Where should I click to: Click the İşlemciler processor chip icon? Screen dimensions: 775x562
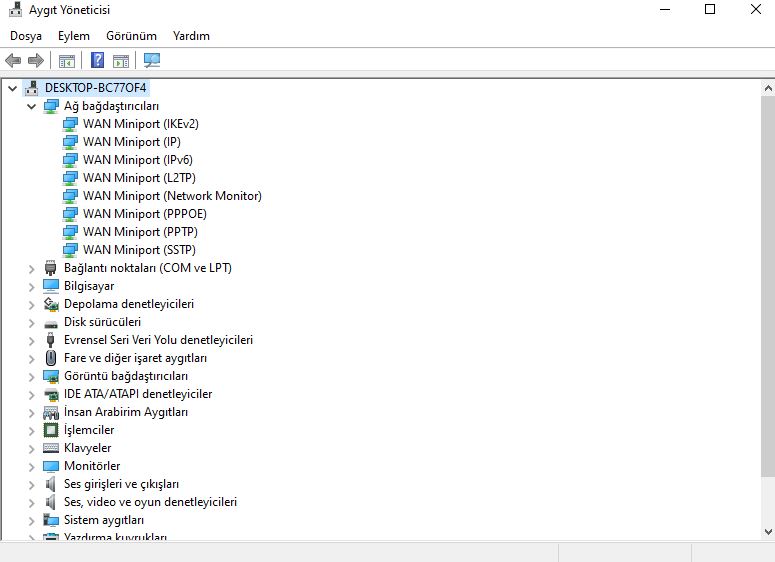click(x=50, y=430)
